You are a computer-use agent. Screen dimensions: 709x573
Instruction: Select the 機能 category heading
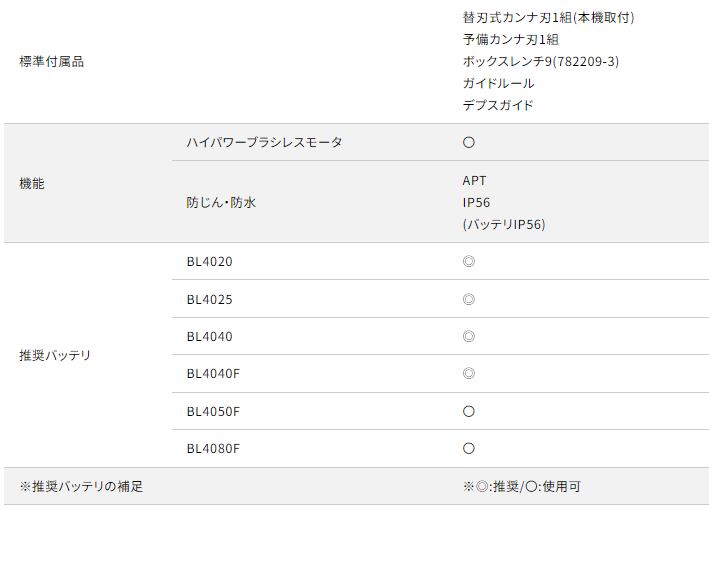coord(32,184)
